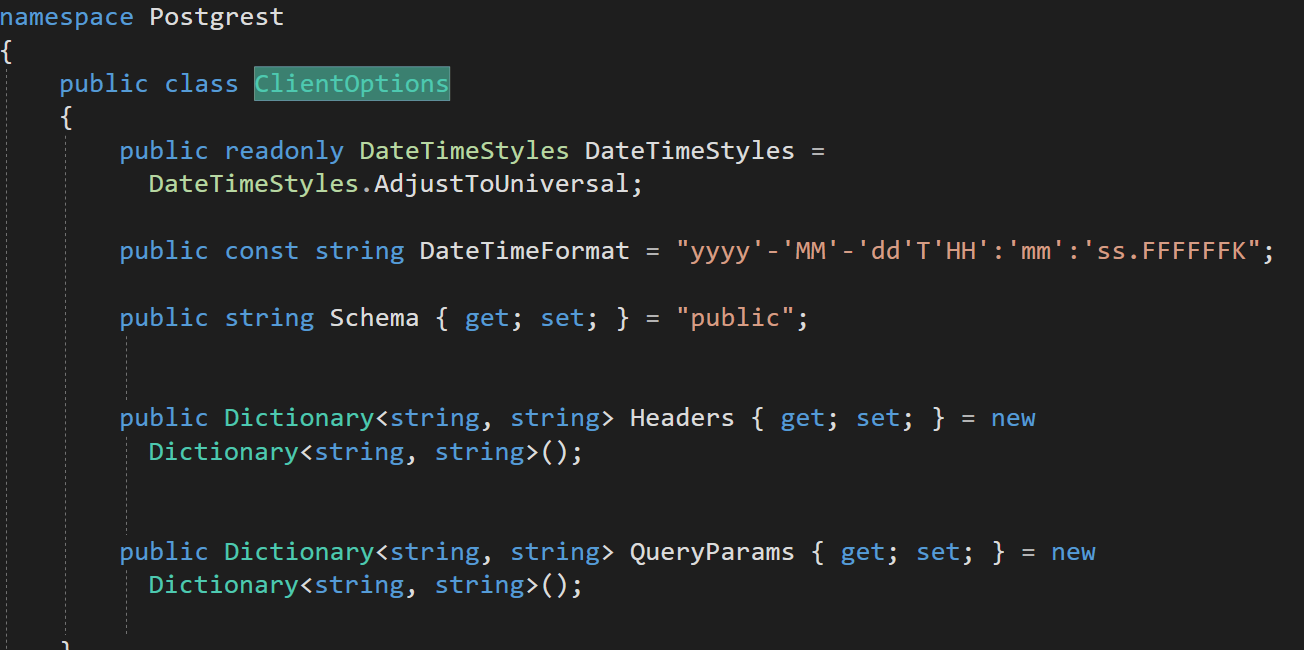This screenshot has width=1304, height=650.
Task: Click the get accessor of QueryParams
Action: (x=862, y=552)
